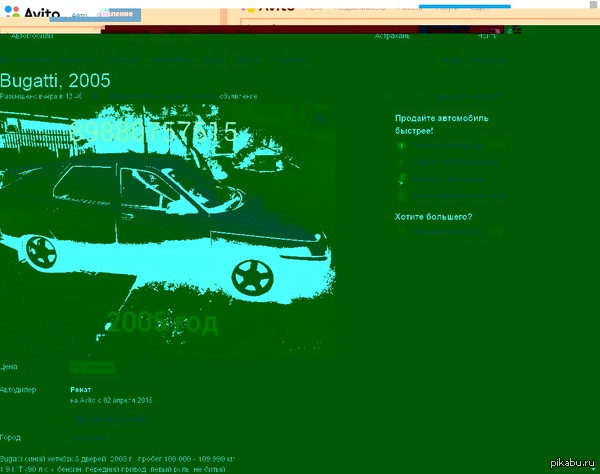This screenshot has width=600, height=474.
Task: Click the posted-yesterday timestamp text
Action: (x=41, y=96)
